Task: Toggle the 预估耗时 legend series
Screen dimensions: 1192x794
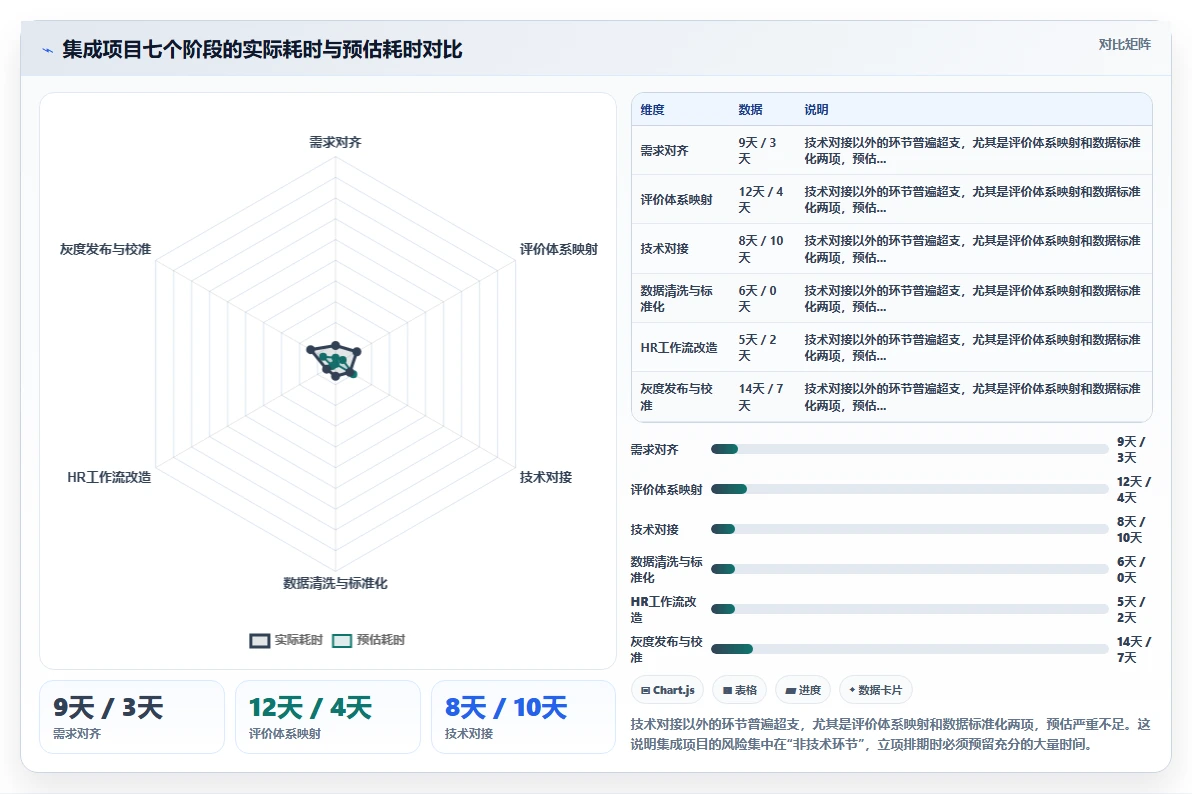Action: pos(369,640)
